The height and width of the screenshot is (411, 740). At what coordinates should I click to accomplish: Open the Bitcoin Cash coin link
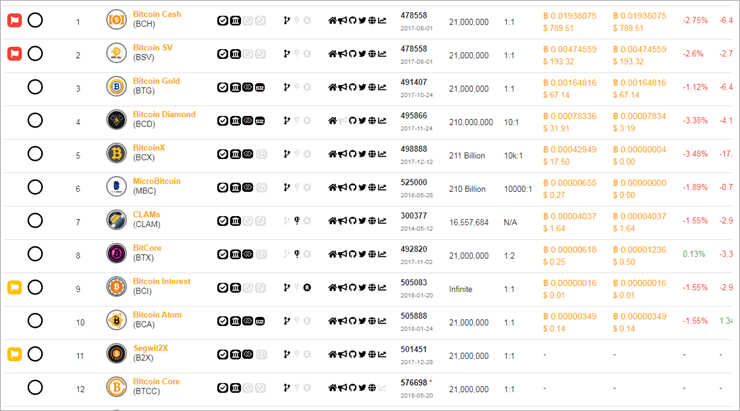tap(157, 14)
